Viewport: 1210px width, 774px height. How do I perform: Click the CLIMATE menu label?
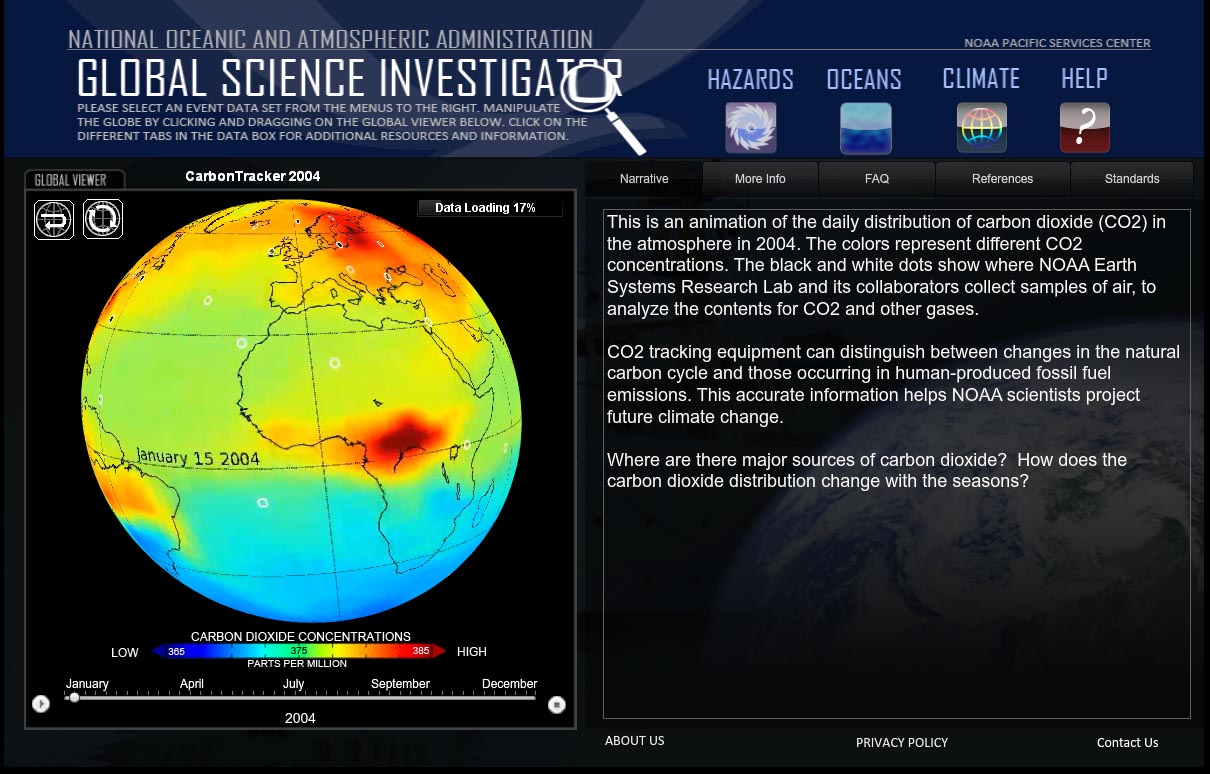point(981,79)
